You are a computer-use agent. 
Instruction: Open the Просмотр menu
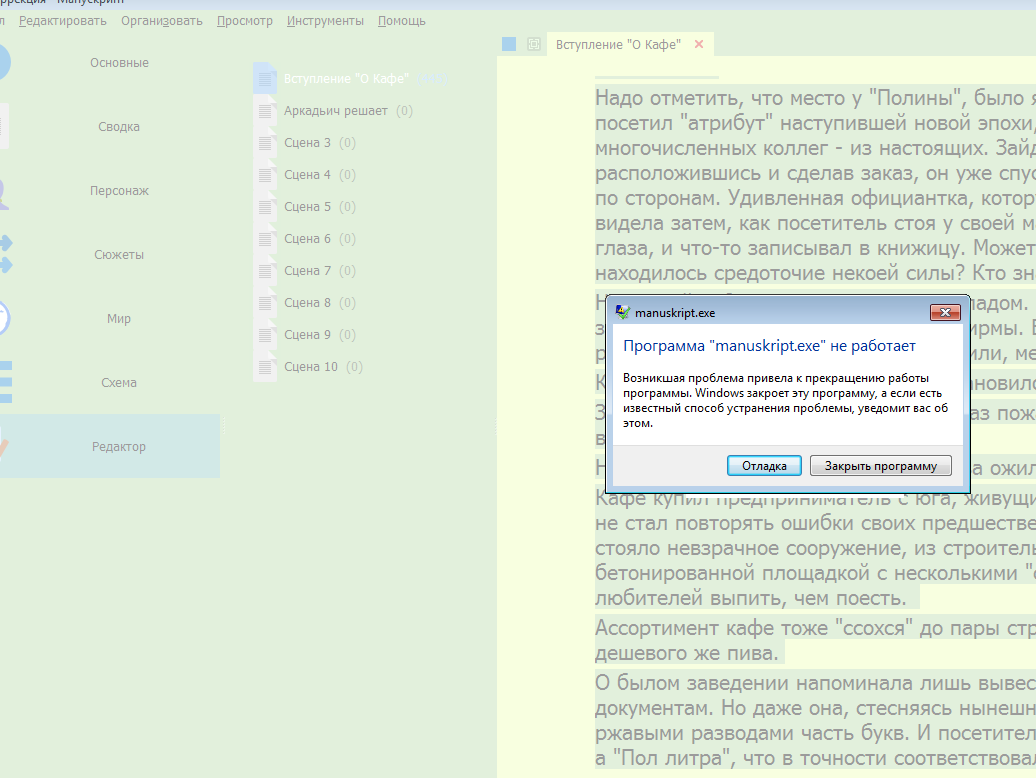pos(244,21)
